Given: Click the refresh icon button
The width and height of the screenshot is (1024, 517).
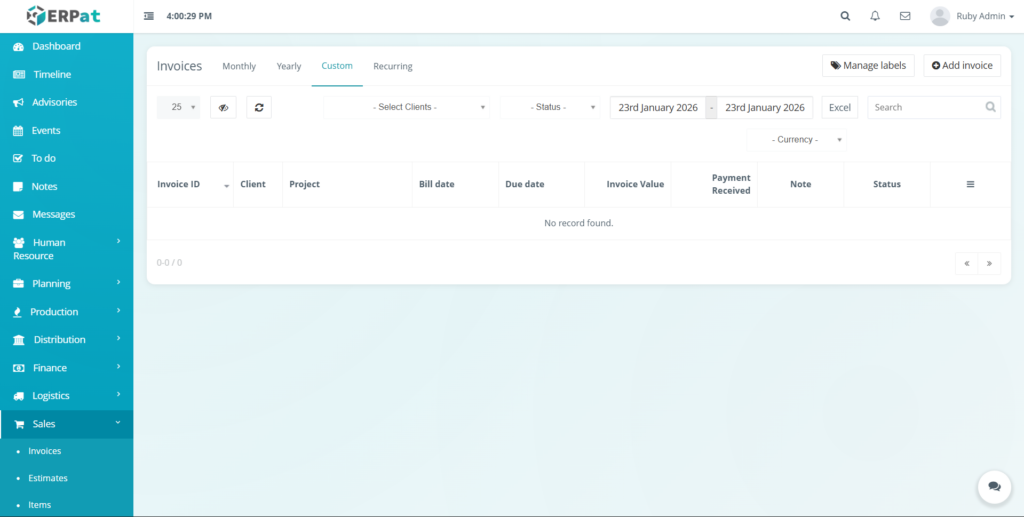Looking at the screenshot, I should pos(259,107).
